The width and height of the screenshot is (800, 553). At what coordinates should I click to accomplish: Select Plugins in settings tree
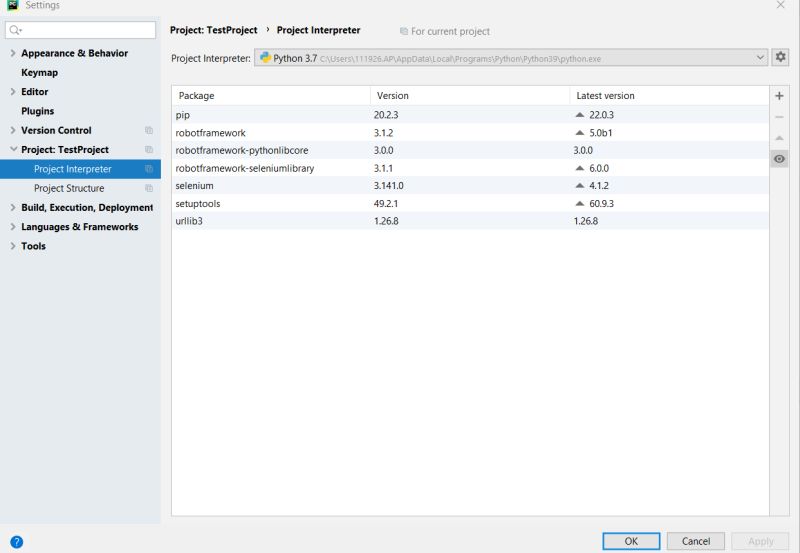point(37,111)
